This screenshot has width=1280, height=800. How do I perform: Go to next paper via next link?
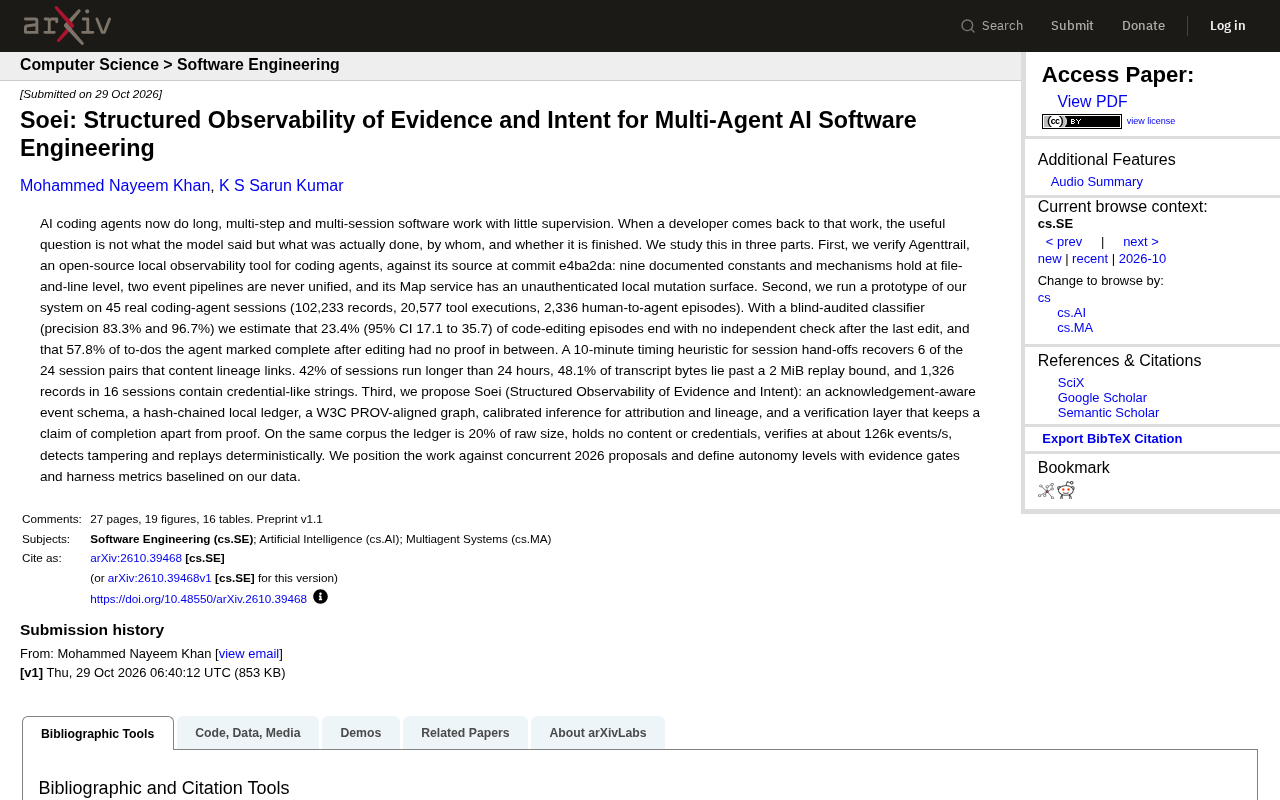click(x=1141, y=242)
